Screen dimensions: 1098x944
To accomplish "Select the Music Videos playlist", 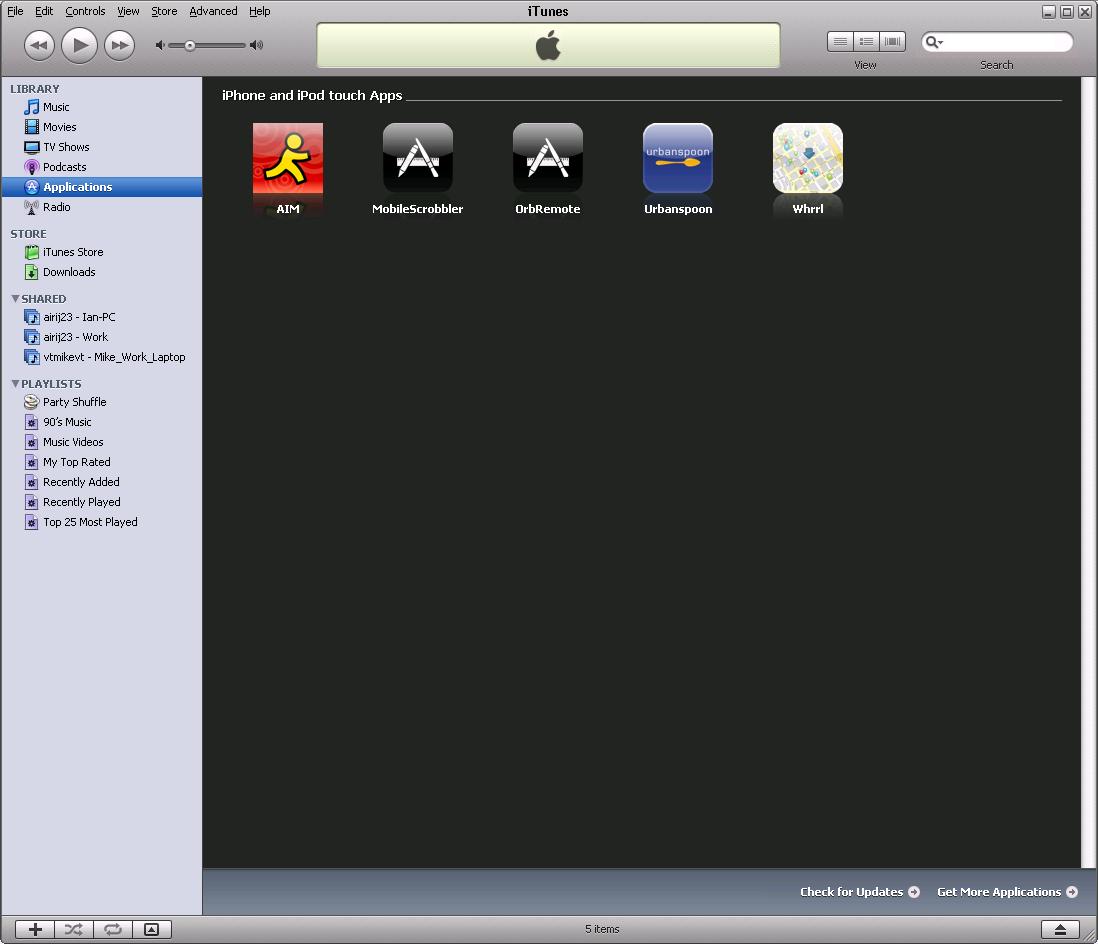I will click(102, 442).
